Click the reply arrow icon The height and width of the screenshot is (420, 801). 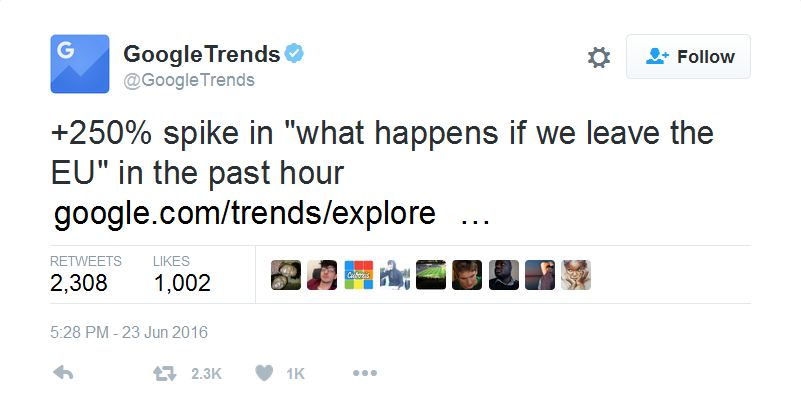[x=62, y=373]
